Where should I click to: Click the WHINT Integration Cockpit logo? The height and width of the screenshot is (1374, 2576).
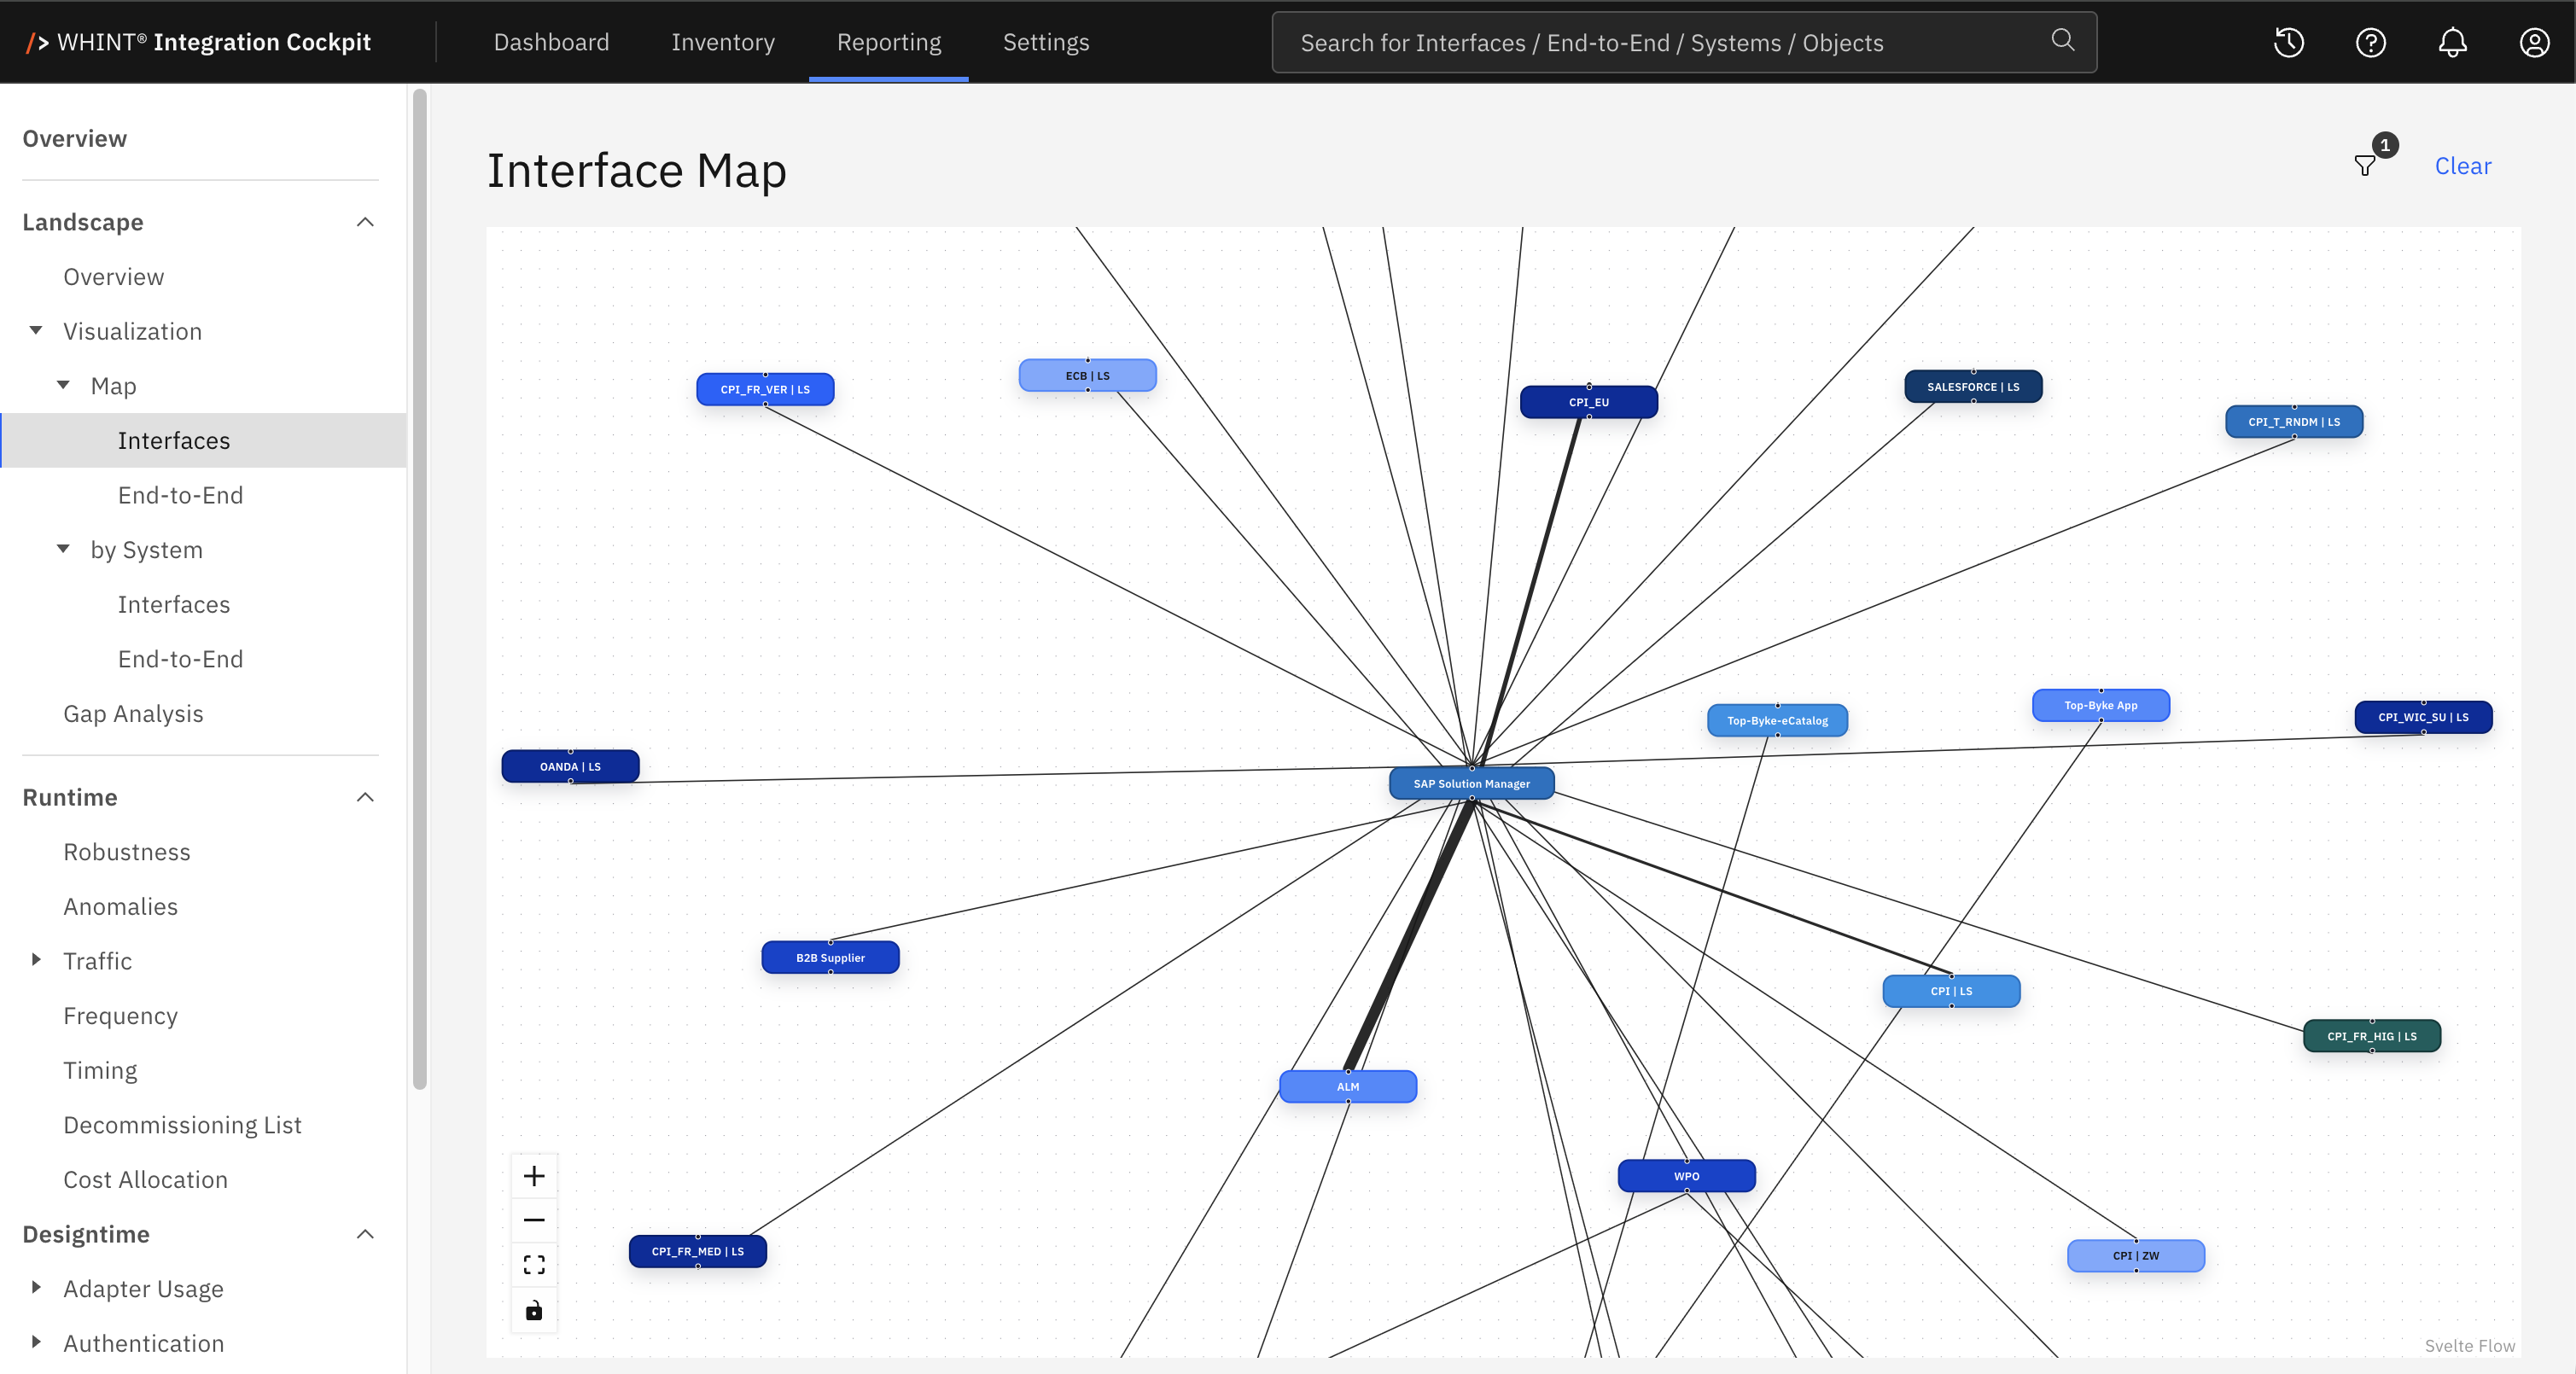point(198,42)
